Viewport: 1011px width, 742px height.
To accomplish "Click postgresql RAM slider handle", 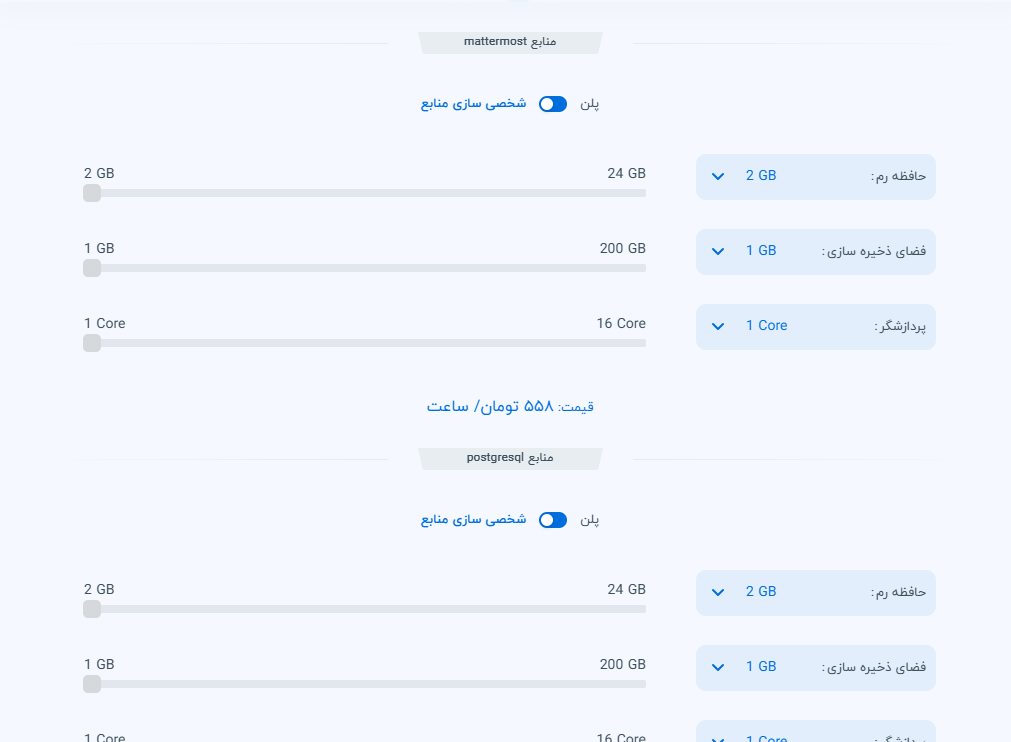I will pos(92,609).
